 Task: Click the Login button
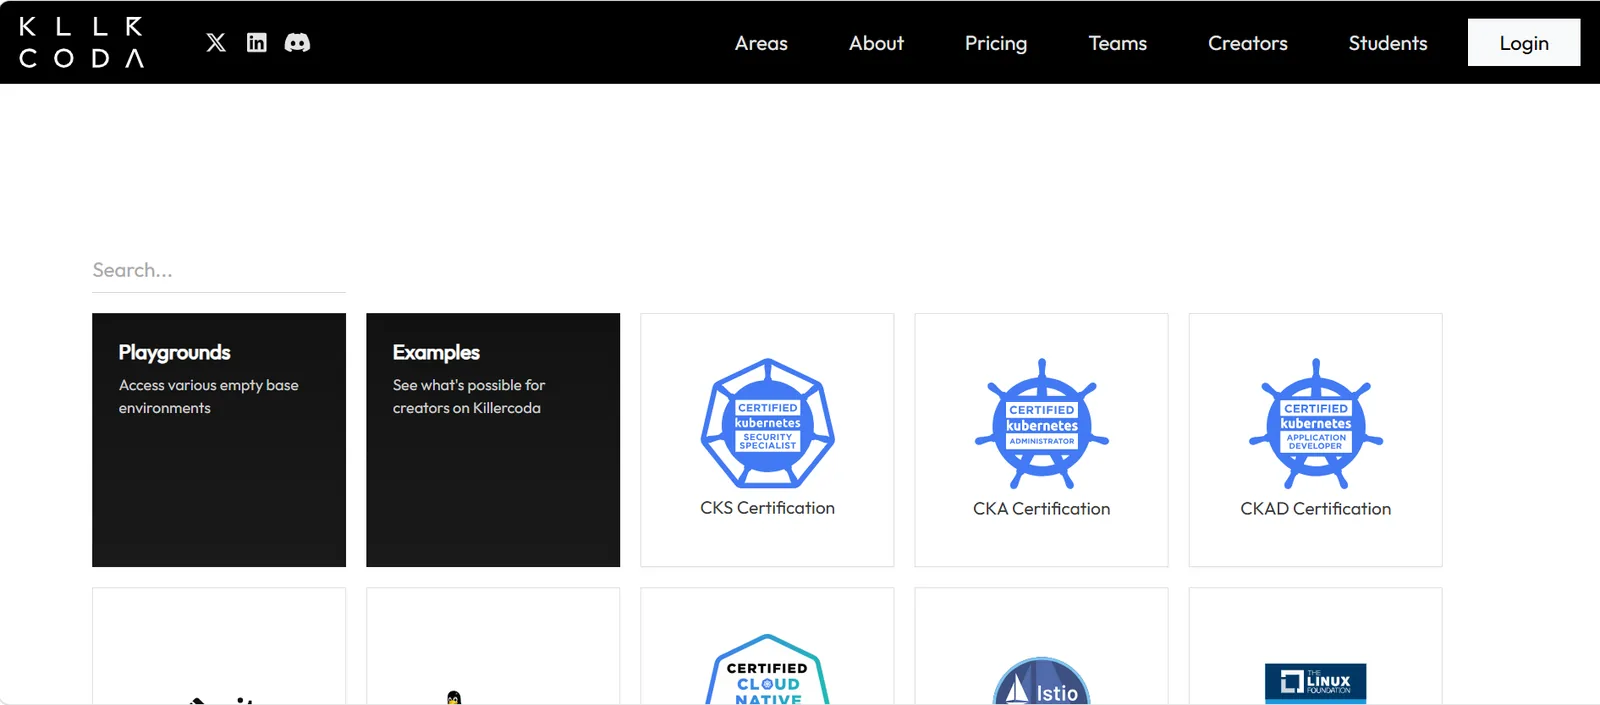pyautogui.click(x=1524, y=42)
